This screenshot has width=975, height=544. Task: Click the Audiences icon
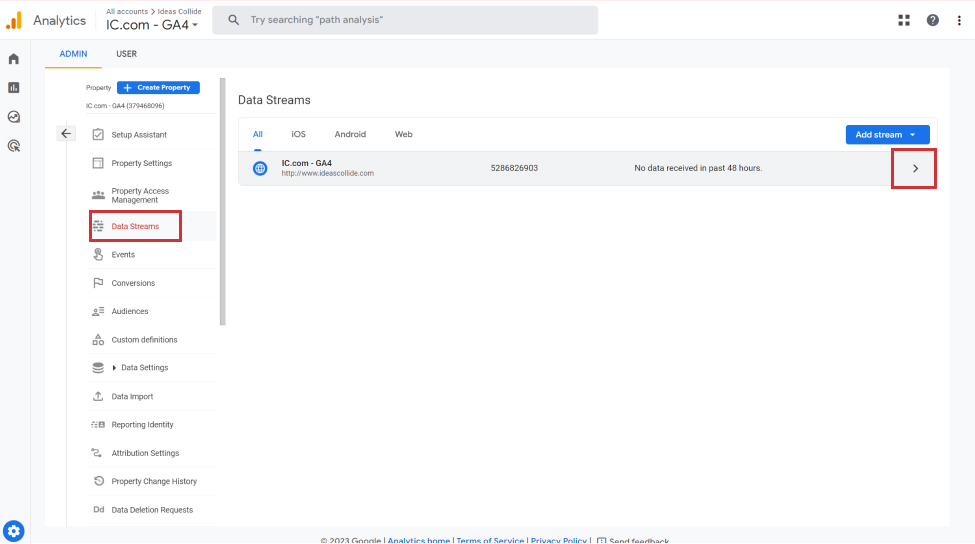98,311
